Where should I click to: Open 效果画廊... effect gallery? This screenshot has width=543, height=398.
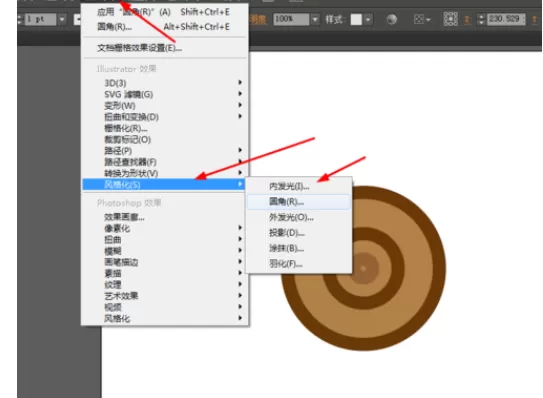[x=165, y=217]
